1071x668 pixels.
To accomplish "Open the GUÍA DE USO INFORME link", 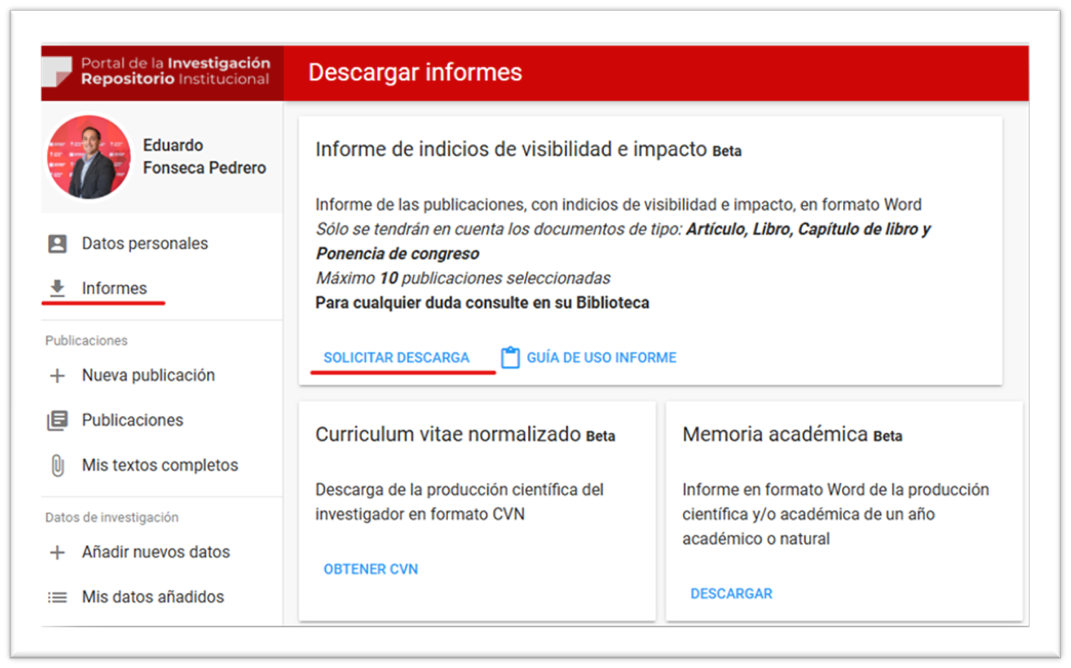I will click(601, 358).
